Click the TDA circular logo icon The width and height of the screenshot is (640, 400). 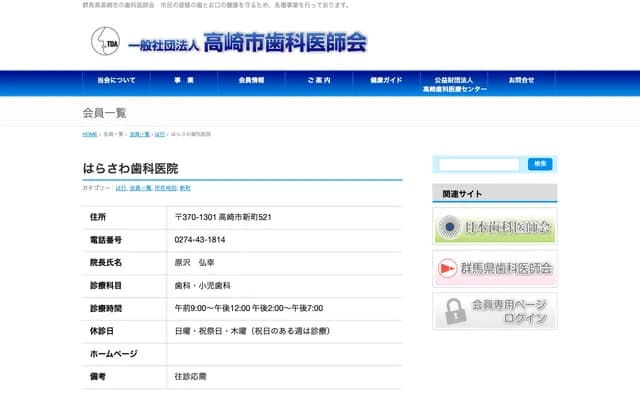pyautogui.click(x=105, y=41)
